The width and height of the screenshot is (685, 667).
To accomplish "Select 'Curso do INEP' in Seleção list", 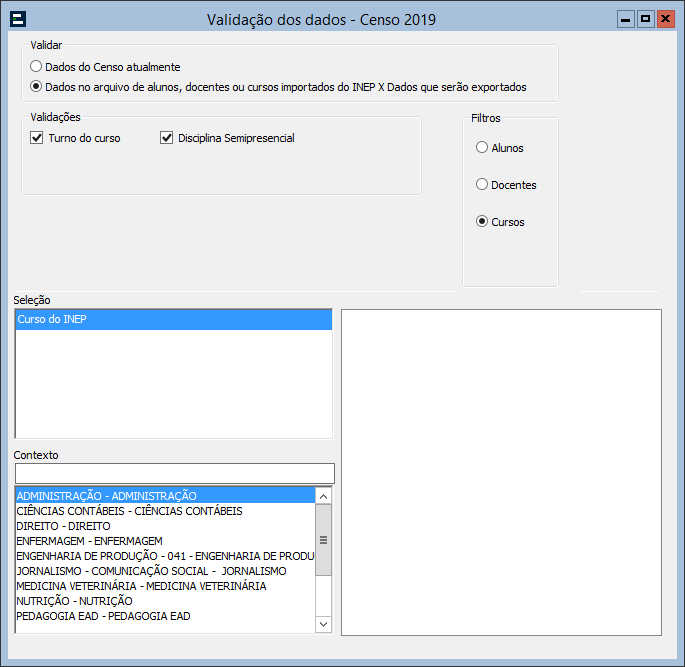I will pyautogui.click(x=174, y=319).
